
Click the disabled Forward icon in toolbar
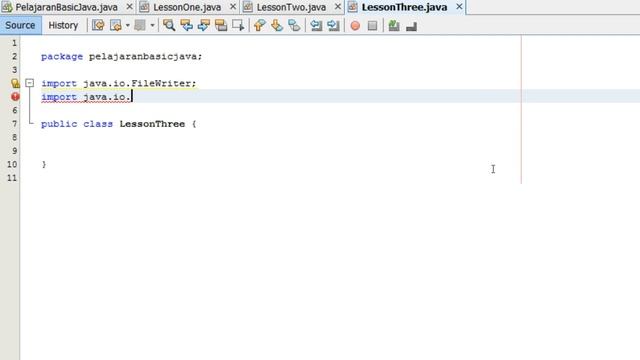click(140, 25)
